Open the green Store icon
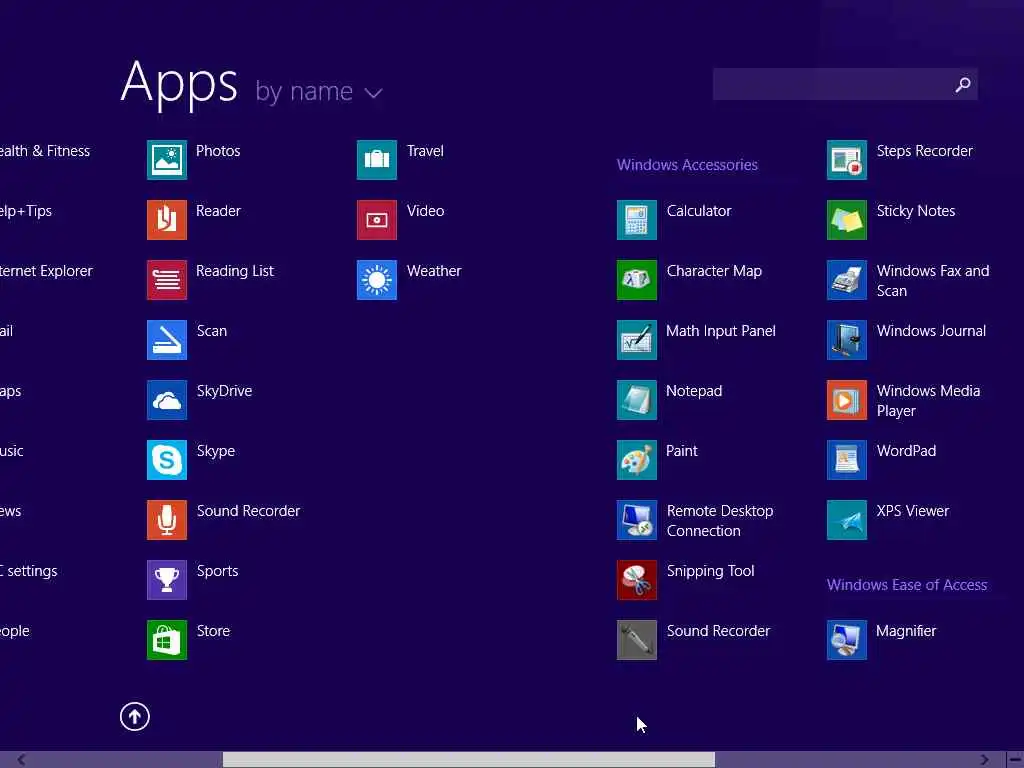The image size is (1024, 768). pos(167,641)
